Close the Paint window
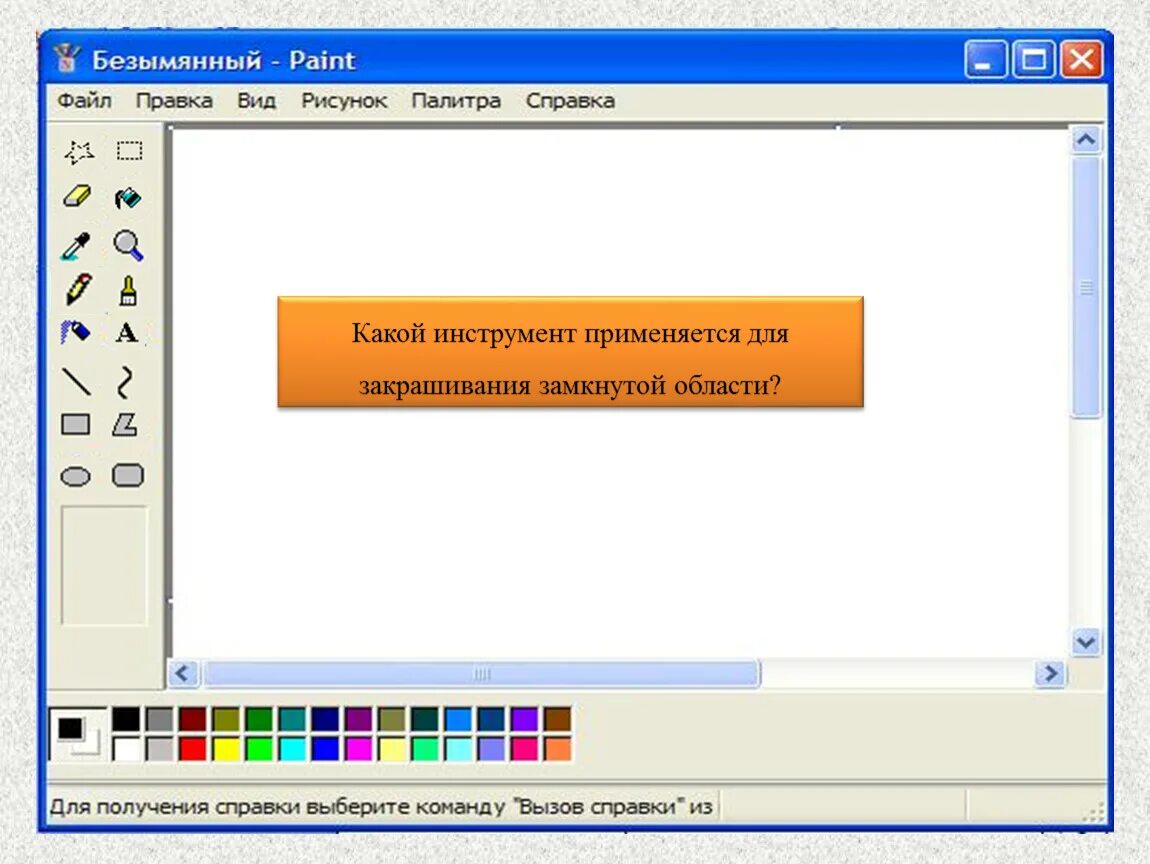 click(x=1082, y=59)
